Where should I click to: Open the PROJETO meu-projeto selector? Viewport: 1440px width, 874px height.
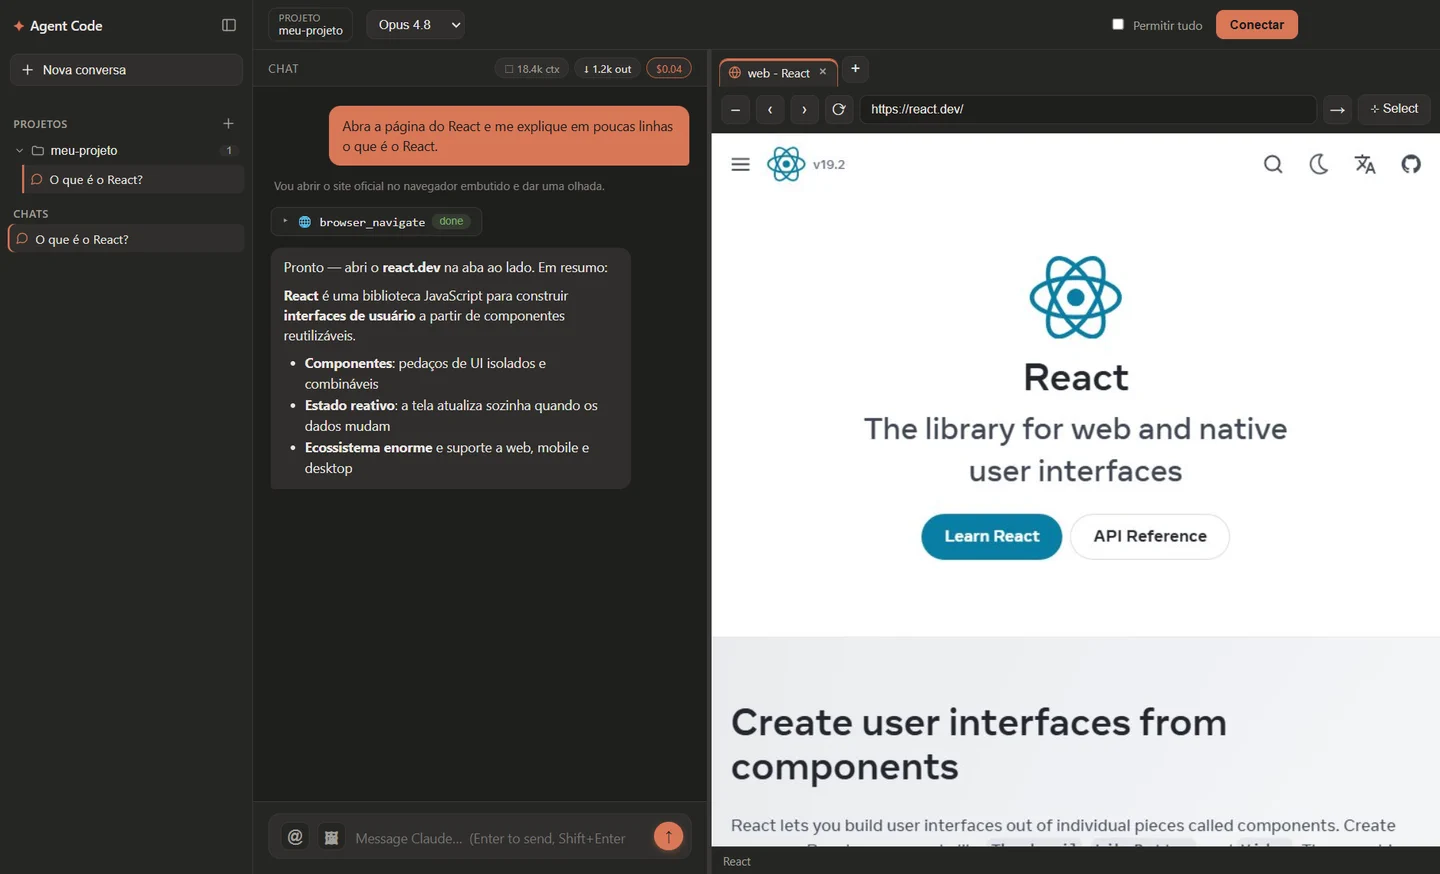tap(310, 25)
